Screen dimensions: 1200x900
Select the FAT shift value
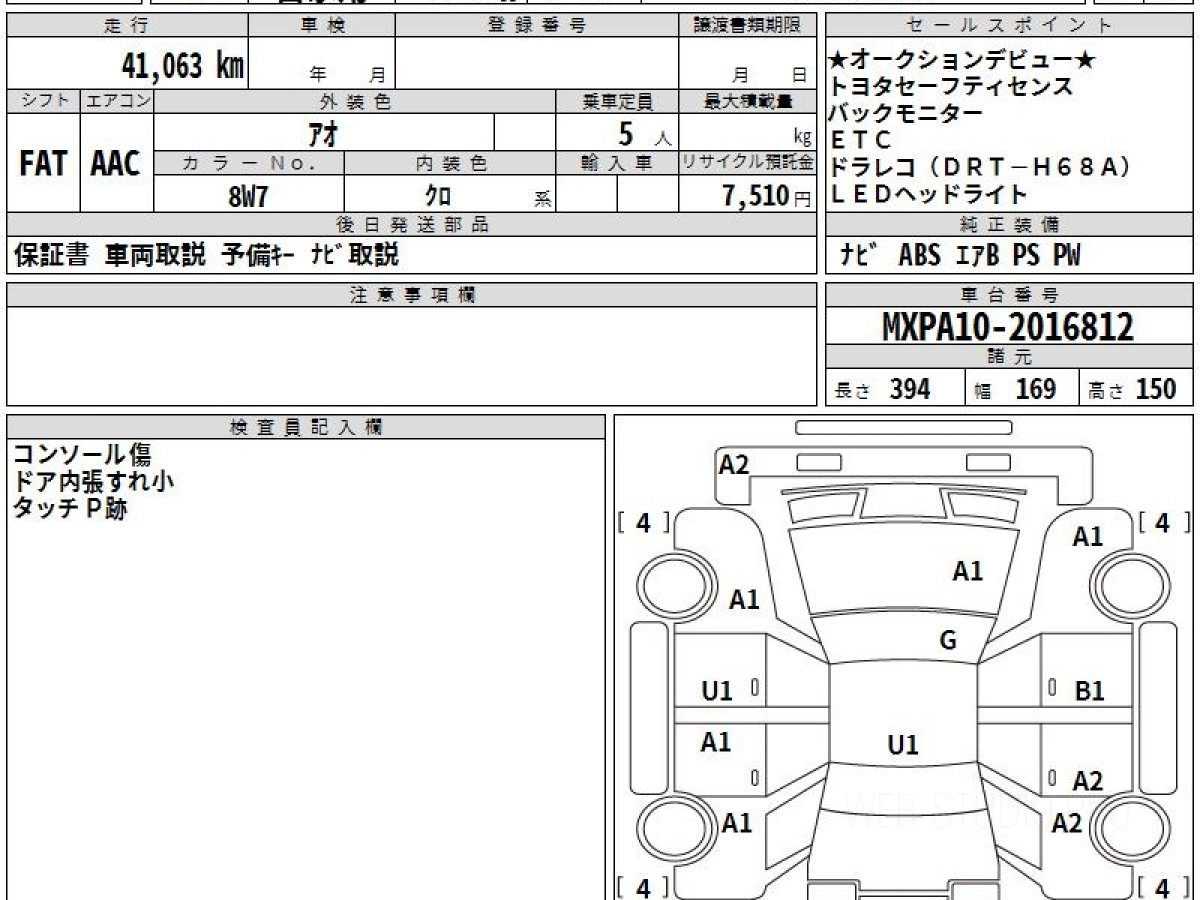coord(43,163)
